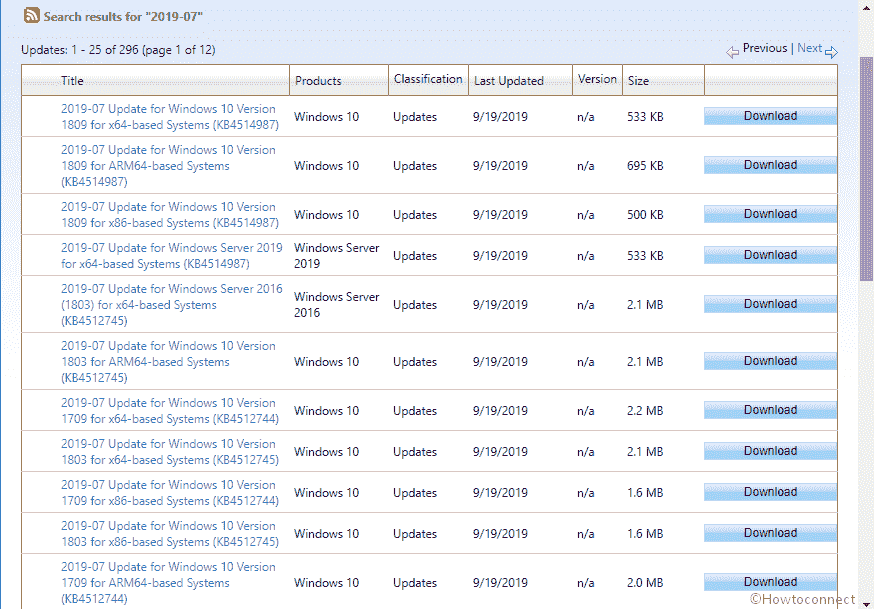Download the 1803 ARM64 update (2.1 MB)
Image resolution: width=874 pixels, height=609 pixels.
tap(770, 361)
